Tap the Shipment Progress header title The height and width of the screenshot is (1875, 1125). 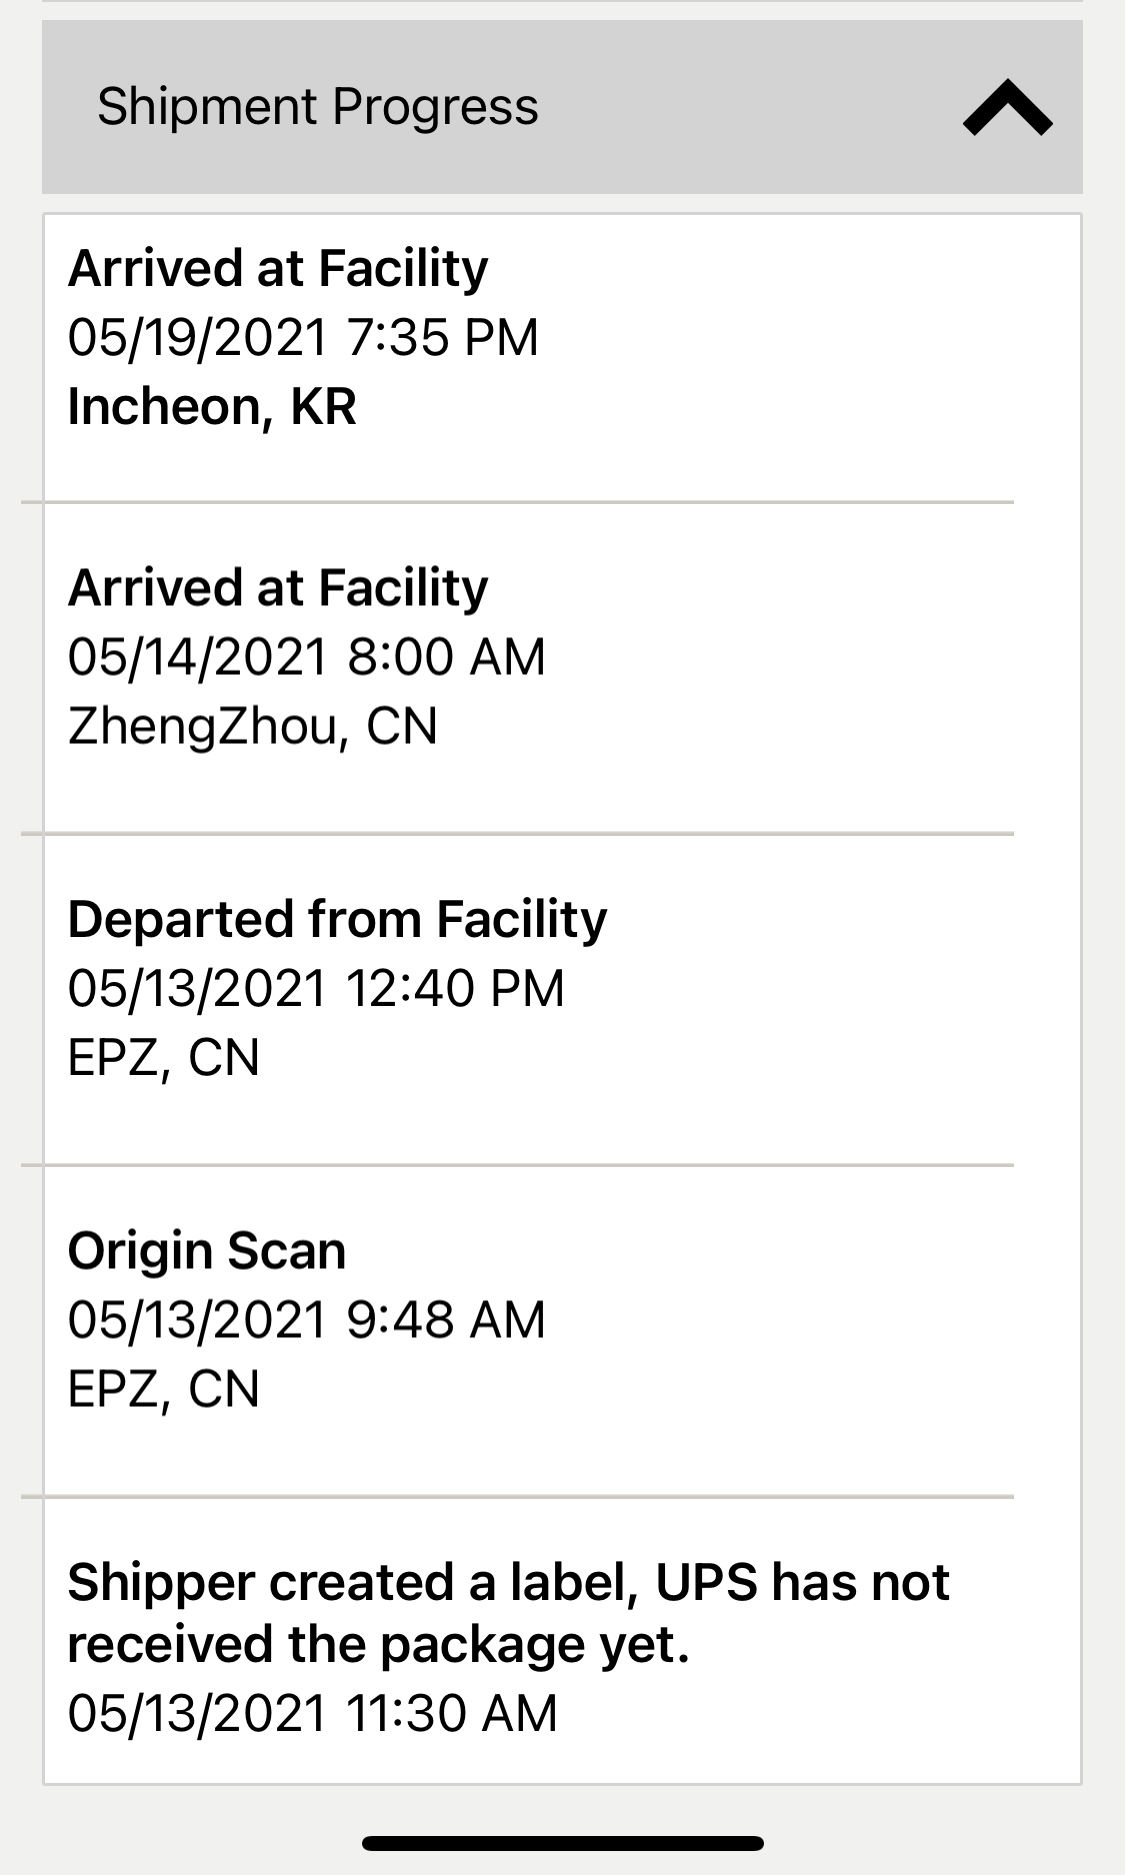(x=318, y=107)
